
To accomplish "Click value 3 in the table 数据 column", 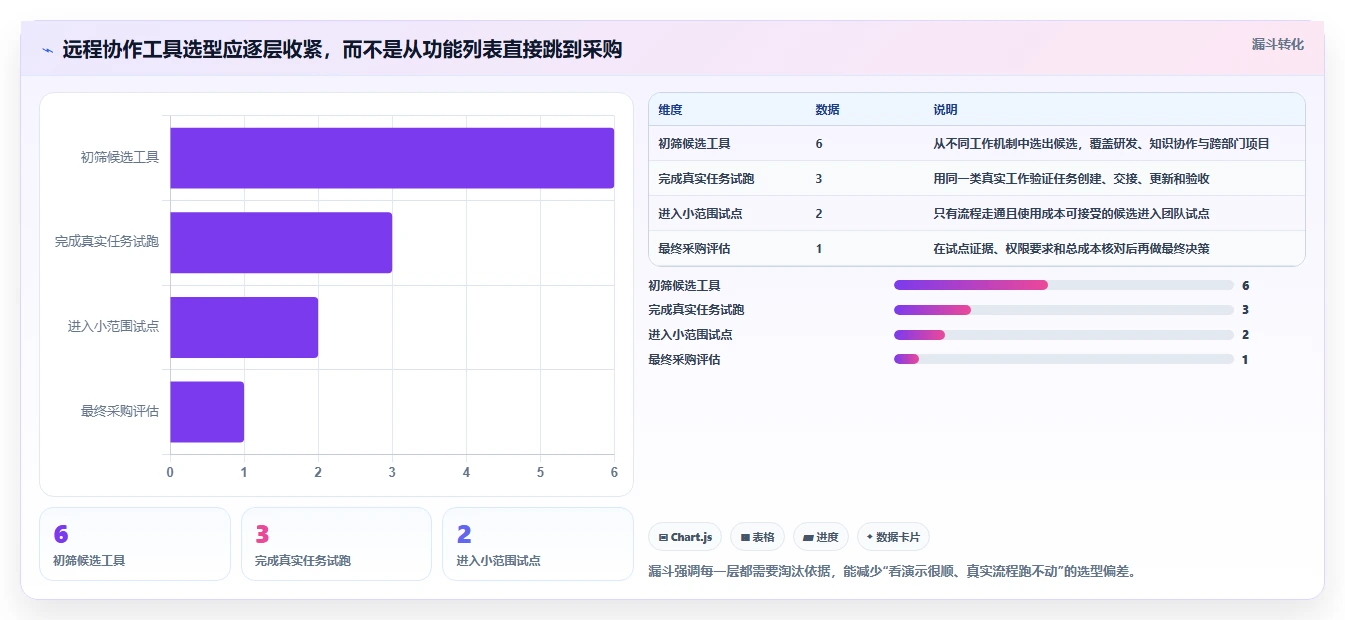I will 819,179.
